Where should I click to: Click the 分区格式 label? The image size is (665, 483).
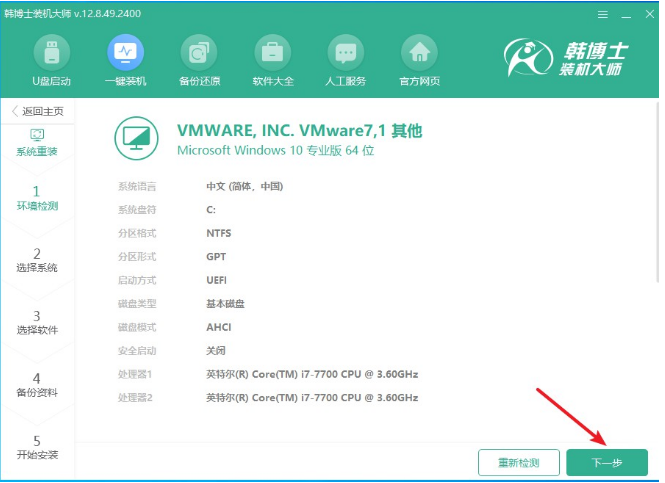[x=137, y=233]
